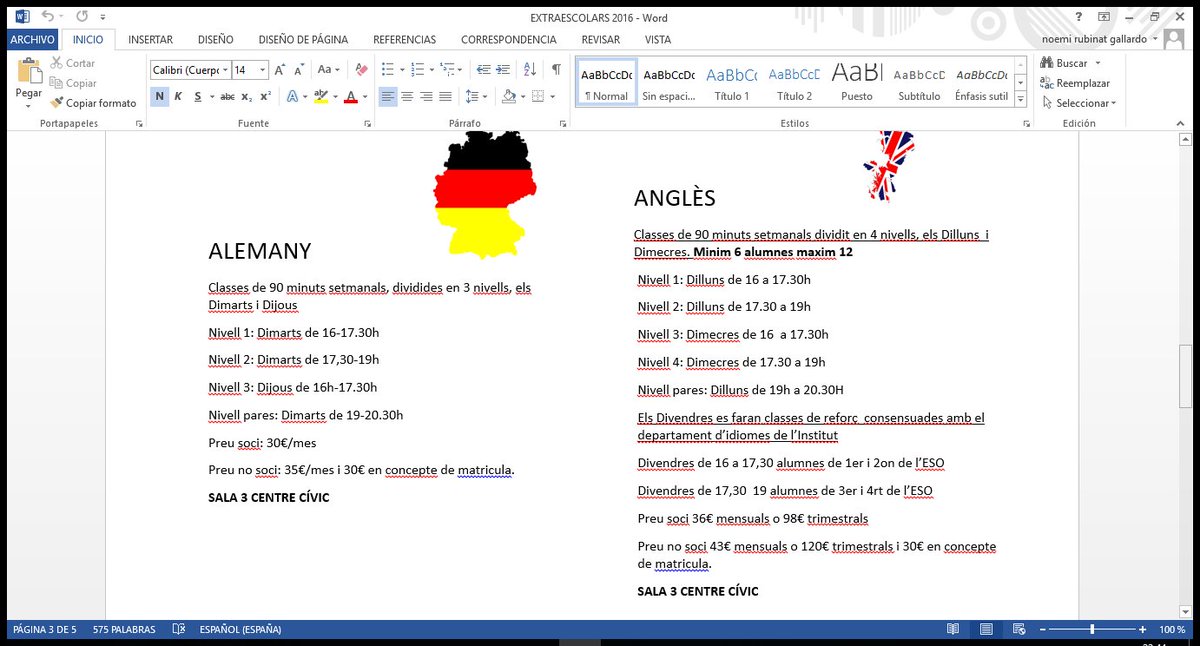This screenshot has height=646, width=1200.
Task: Decrease the paragraph indent
Action: (x=485, y=70)
